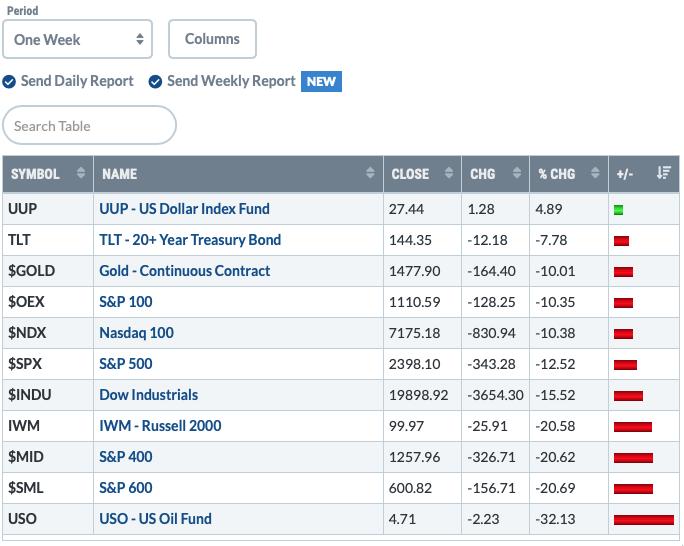The width and height of the screenshot is (684, 546).
Task: Open the Period dropdown showing One Week
Action: [x=77, y=39]
